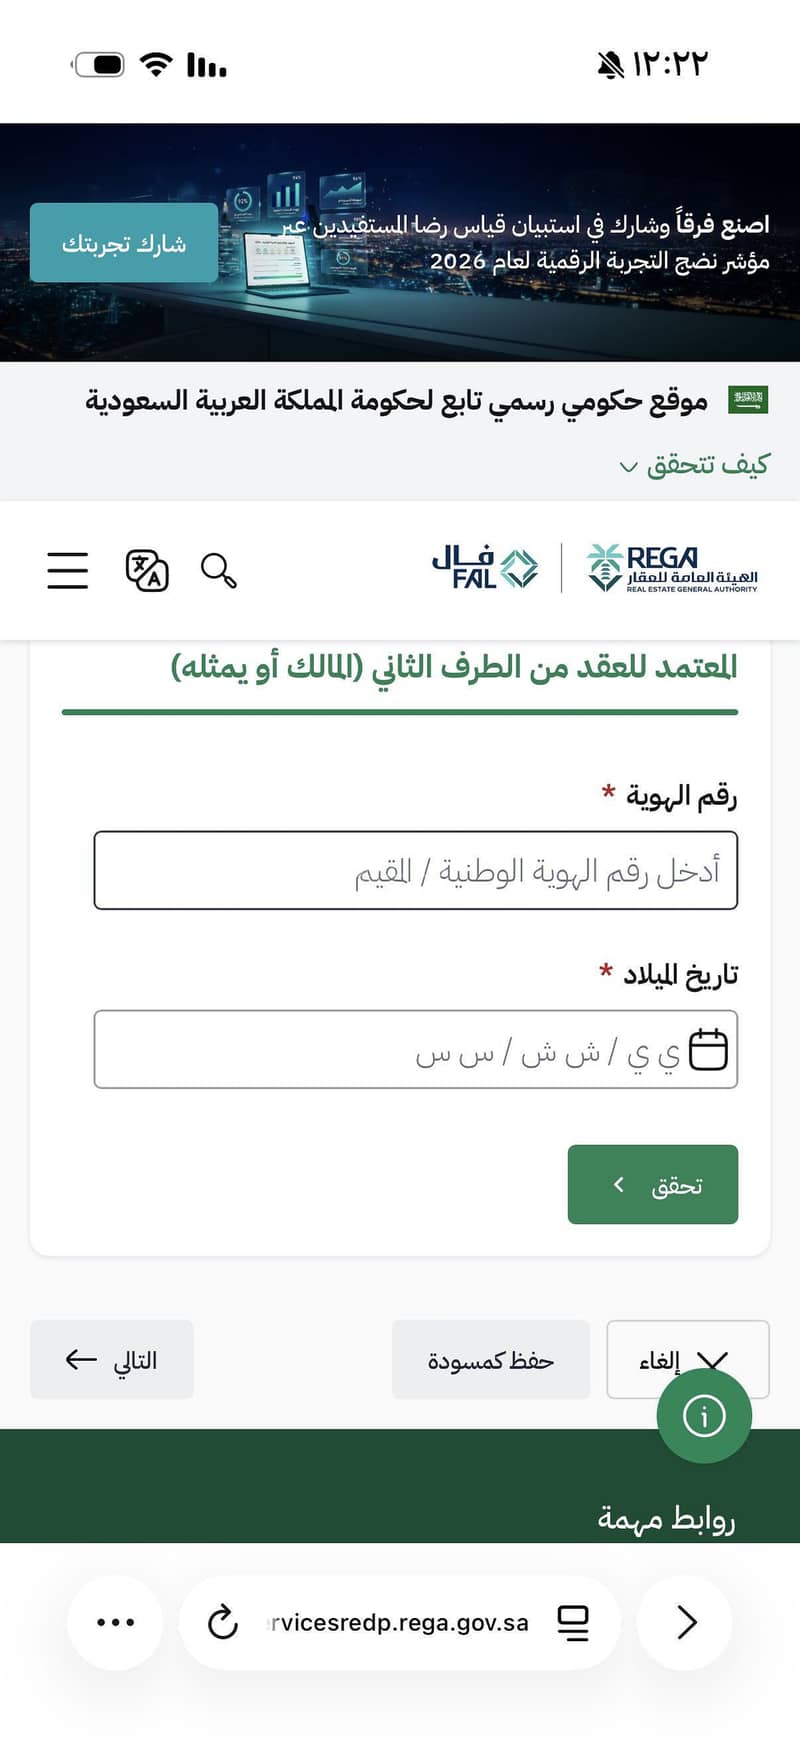Click 'حفظ كمسودة' save draft button
Image resolution: width=800 pixels, height=1738 pixels.
pos(491,1359)
